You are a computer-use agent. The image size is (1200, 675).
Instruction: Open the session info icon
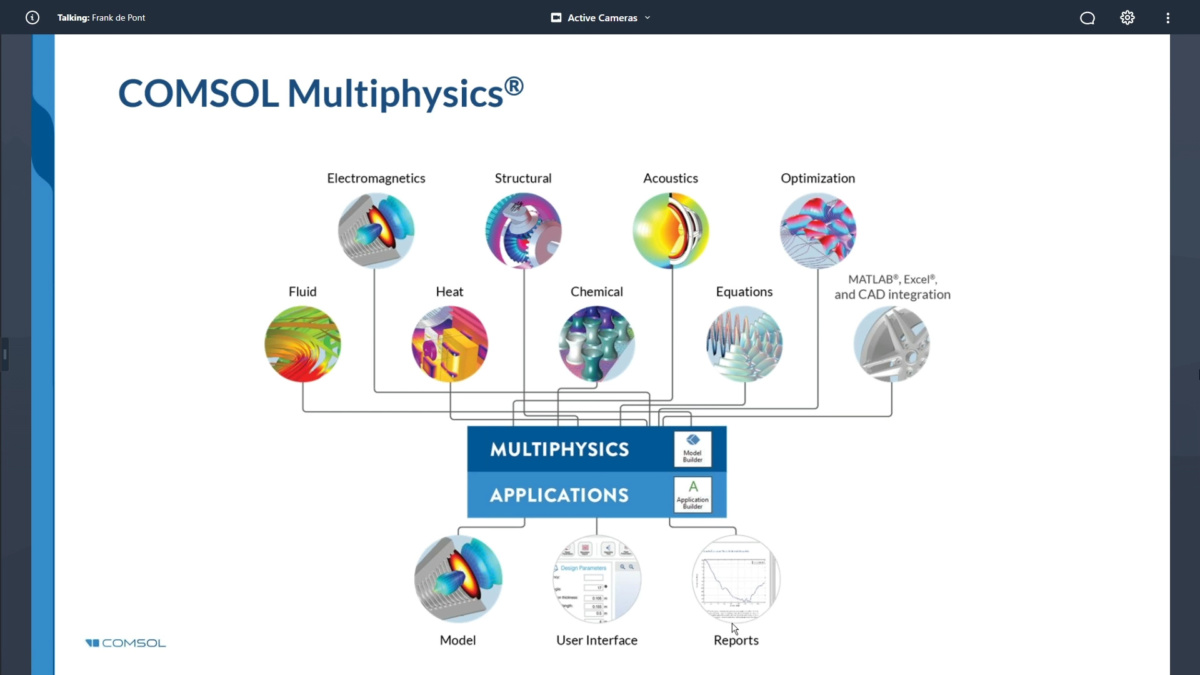(x=32, y=17)
